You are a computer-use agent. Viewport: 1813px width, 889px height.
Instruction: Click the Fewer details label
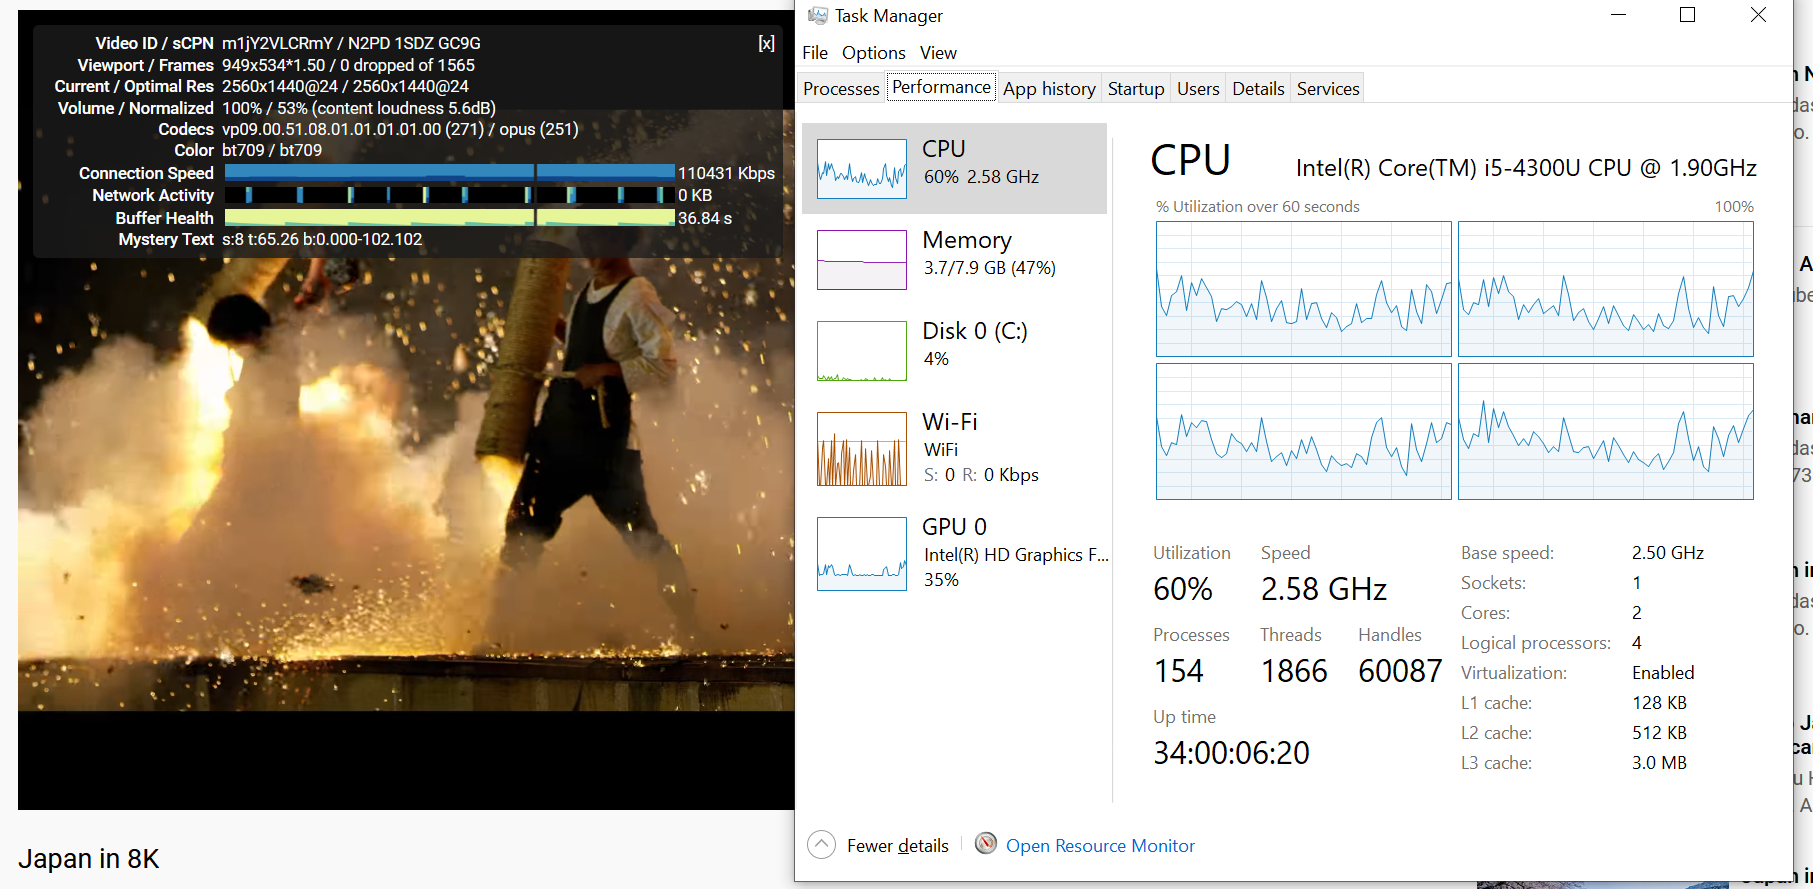click(897, 846)
